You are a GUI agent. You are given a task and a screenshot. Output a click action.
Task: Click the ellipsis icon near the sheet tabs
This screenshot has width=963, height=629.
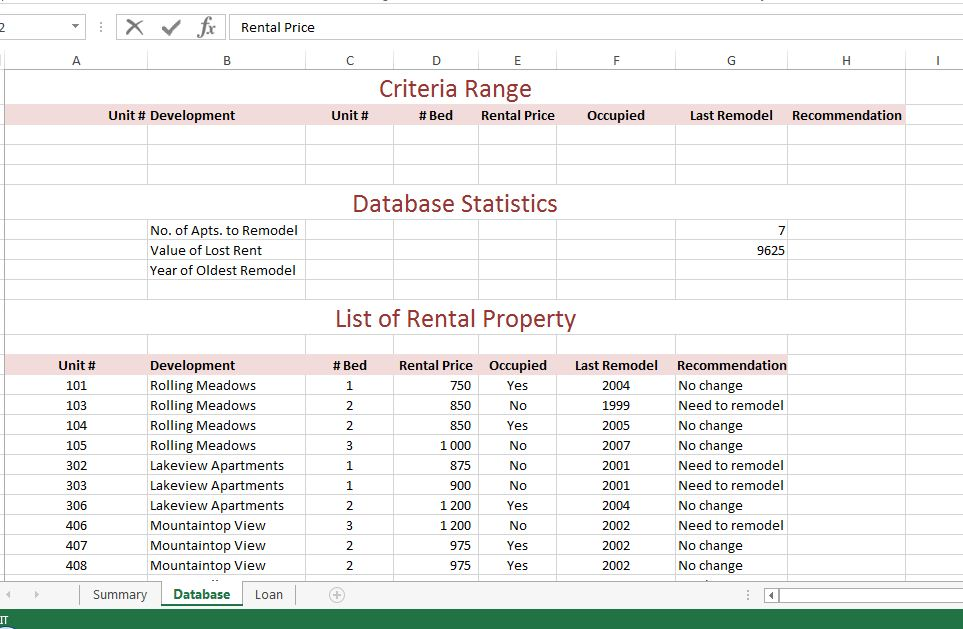tap(747, 593)
